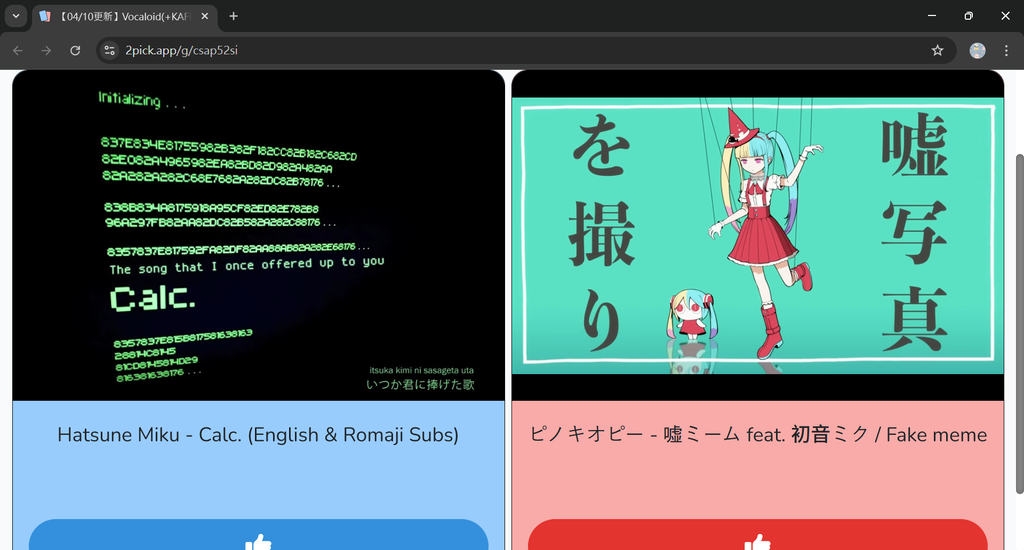This screenshot has height=550, width=1024.
Task: Minimize the browser window
Action: click(x=932, y=16)
